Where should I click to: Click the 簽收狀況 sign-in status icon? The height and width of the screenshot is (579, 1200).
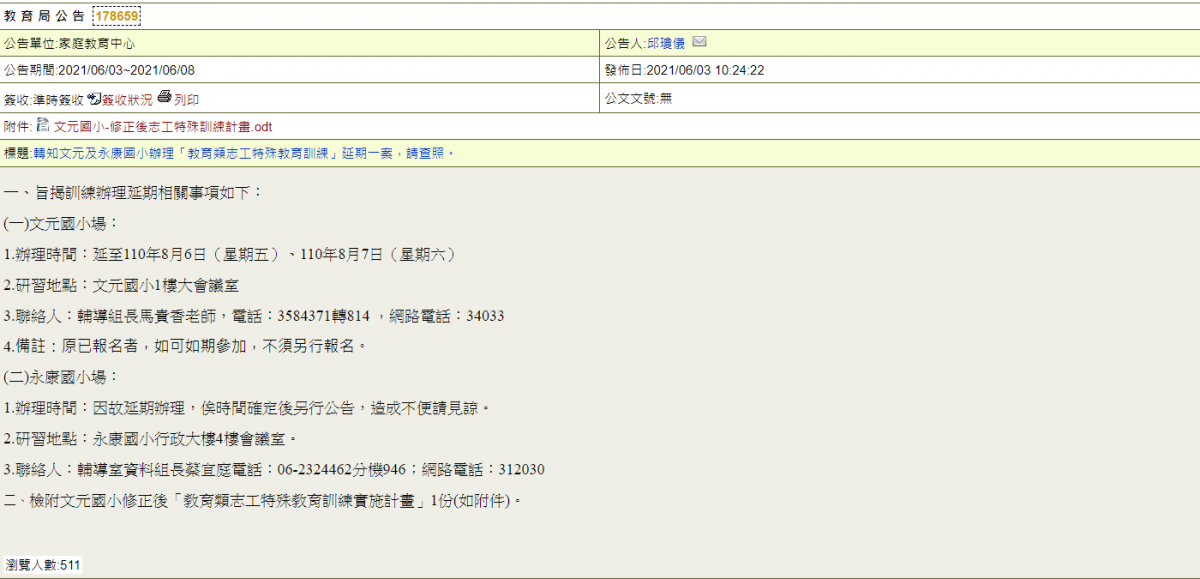[x=95, y=98]
